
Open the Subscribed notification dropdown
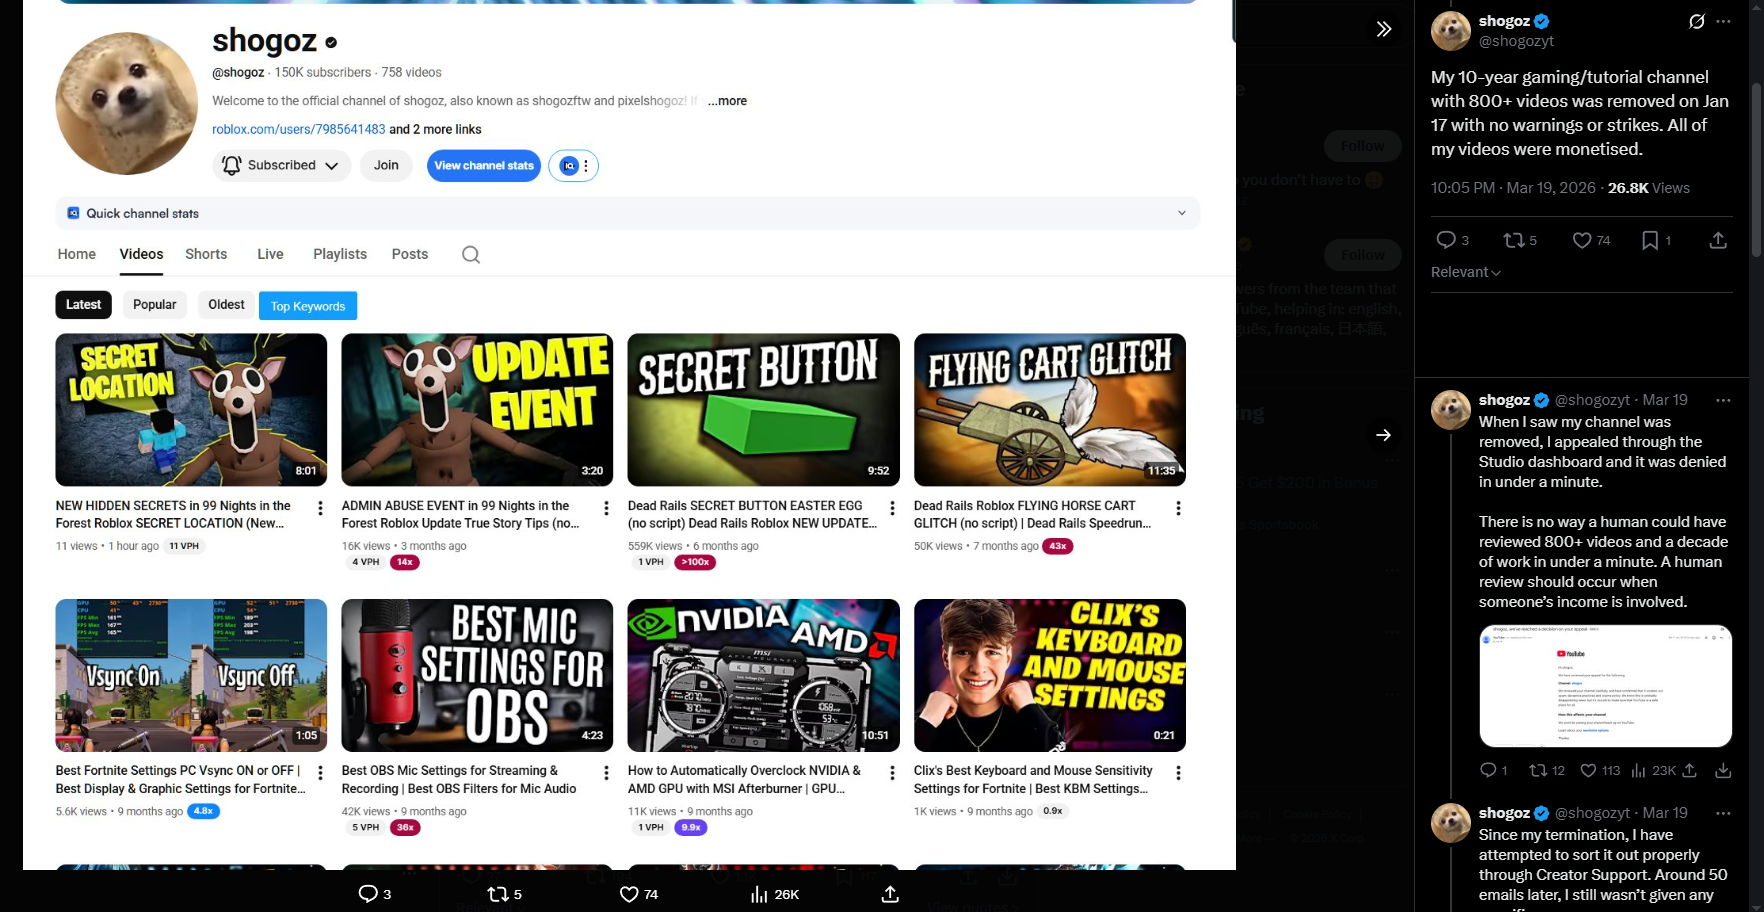tap(281, 166)
